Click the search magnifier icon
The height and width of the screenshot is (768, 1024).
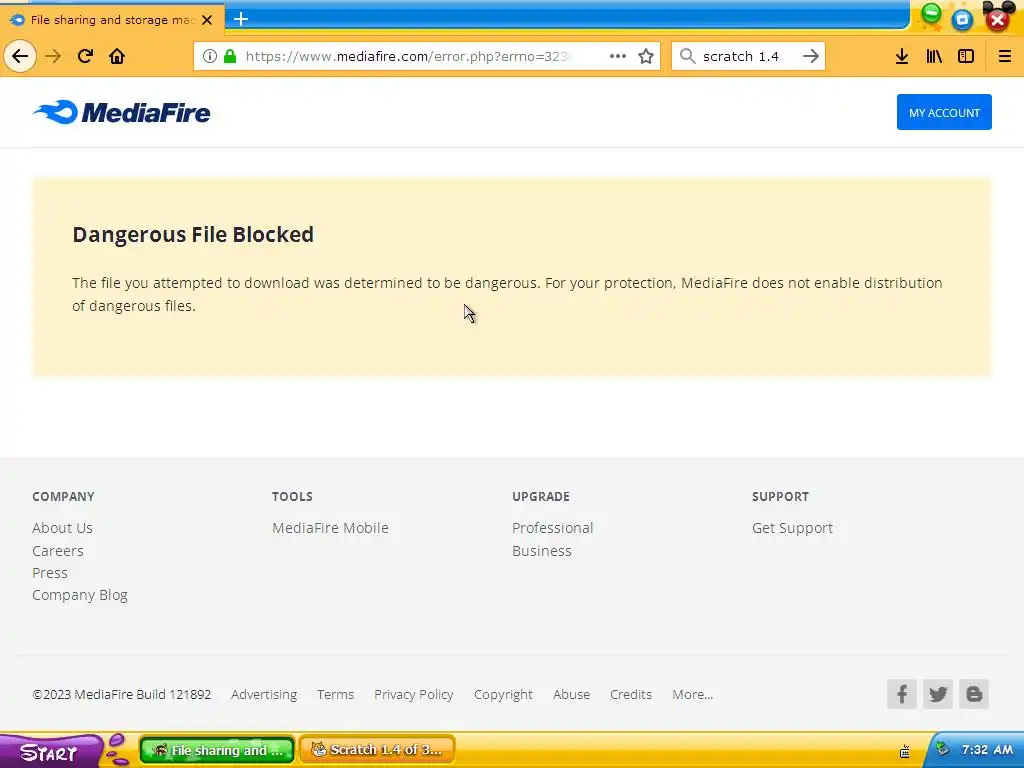pos(687,56)
